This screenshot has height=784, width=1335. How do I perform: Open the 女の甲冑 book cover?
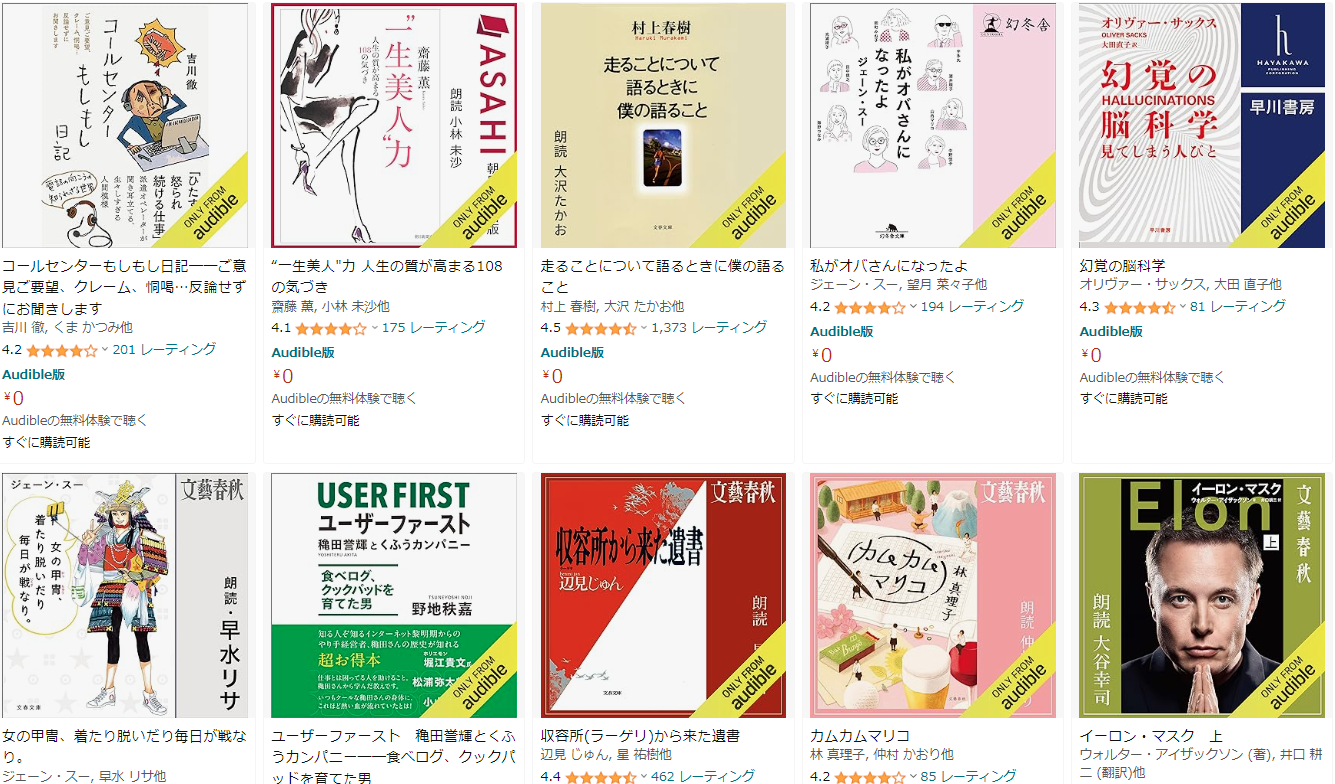(125, 595)
